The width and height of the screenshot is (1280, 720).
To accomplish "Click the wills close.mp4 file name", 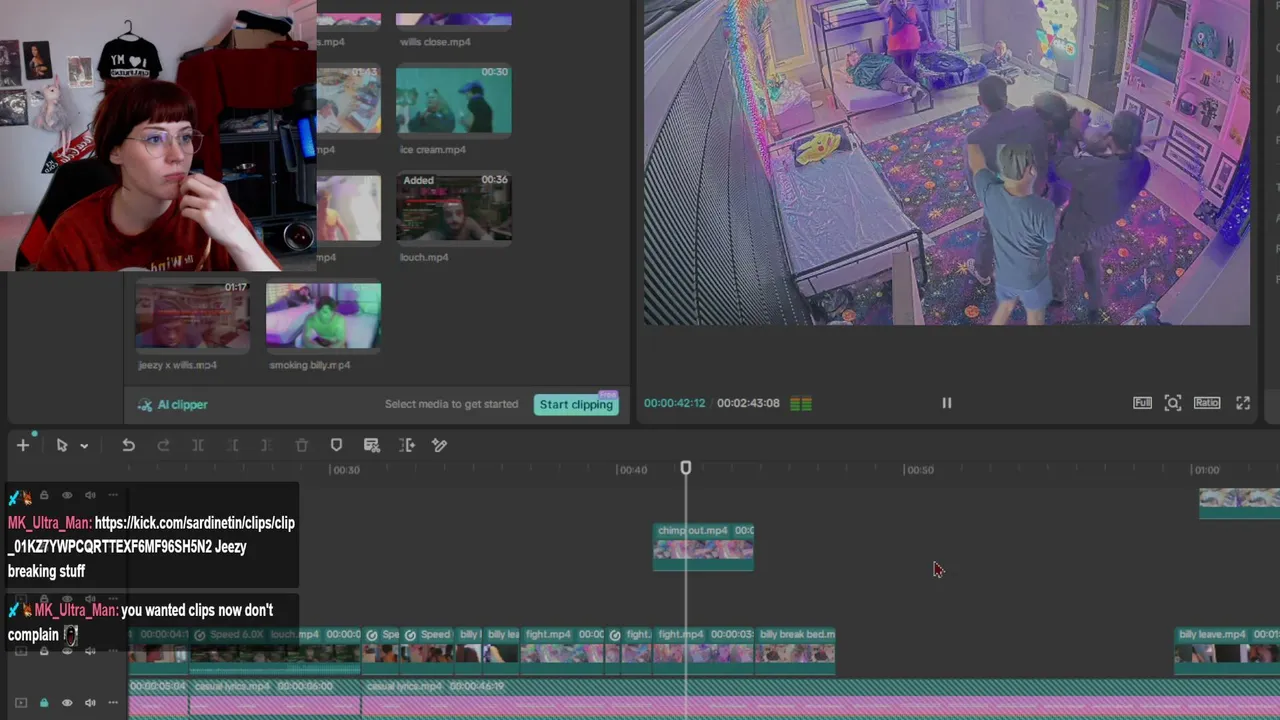I will (435, 42).
